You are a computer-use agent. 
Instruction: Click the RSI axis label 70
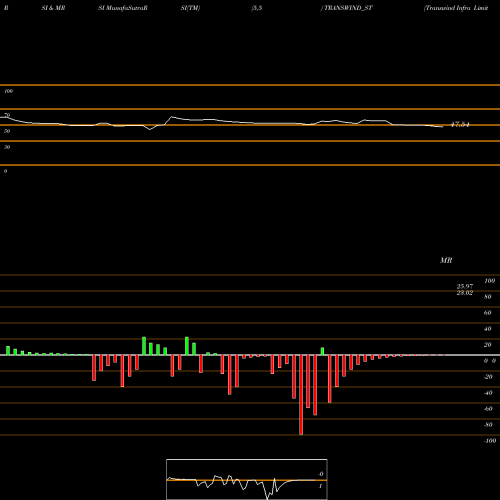pyautogui.click(x=7, y=115)
